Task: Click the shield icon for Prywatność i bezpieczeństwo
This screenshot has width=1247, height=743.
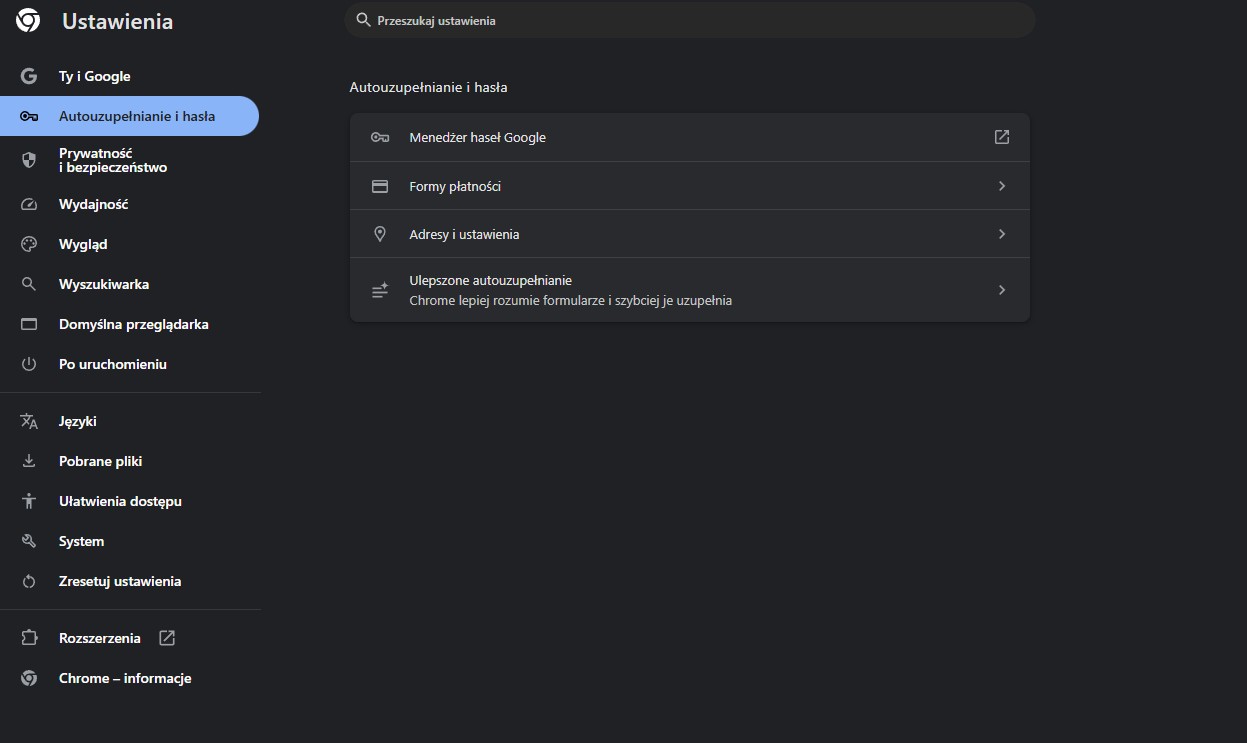Action: [29, 160]
